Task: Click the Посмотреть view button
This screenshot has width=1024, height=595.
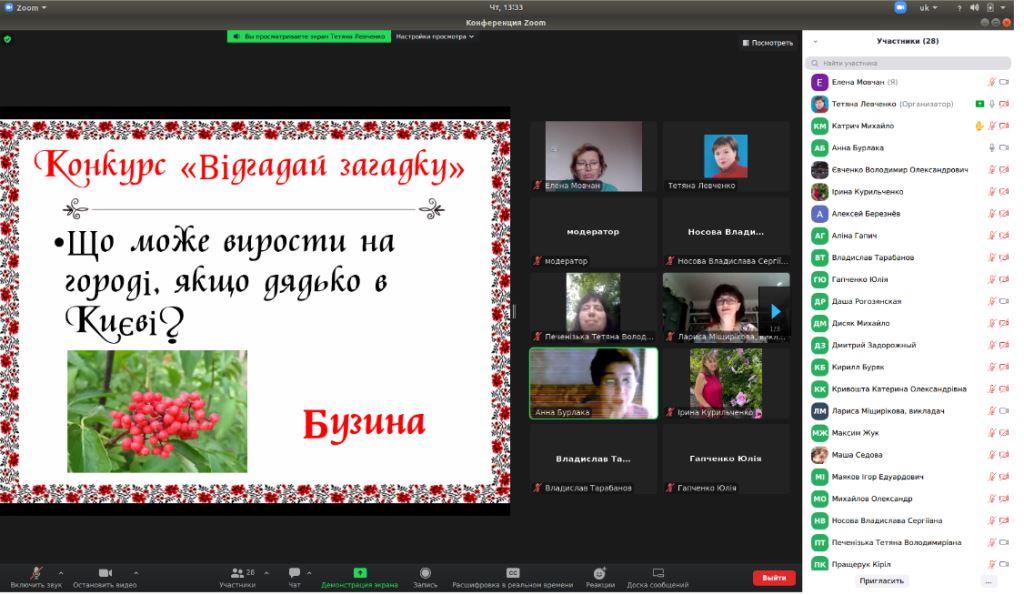Action: [767, 42]
